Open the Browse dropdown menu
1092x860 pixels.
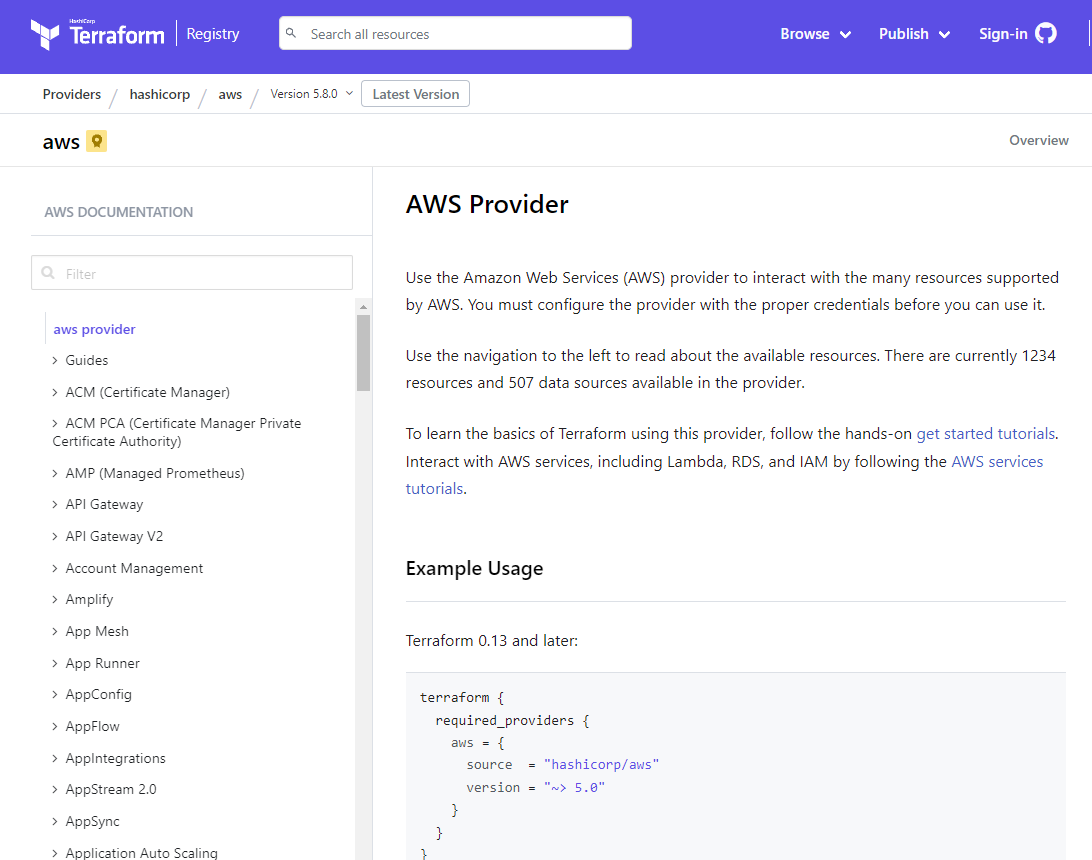816,34
